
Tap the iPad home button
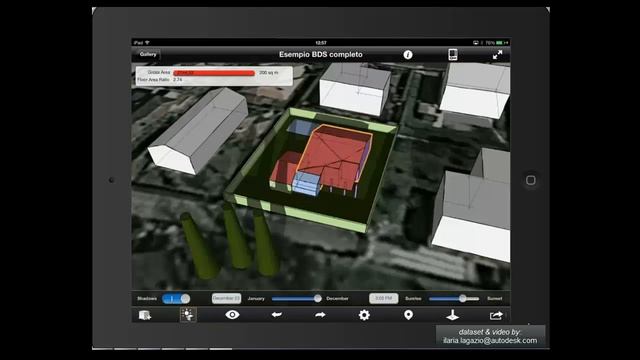(x=531, y=180)
